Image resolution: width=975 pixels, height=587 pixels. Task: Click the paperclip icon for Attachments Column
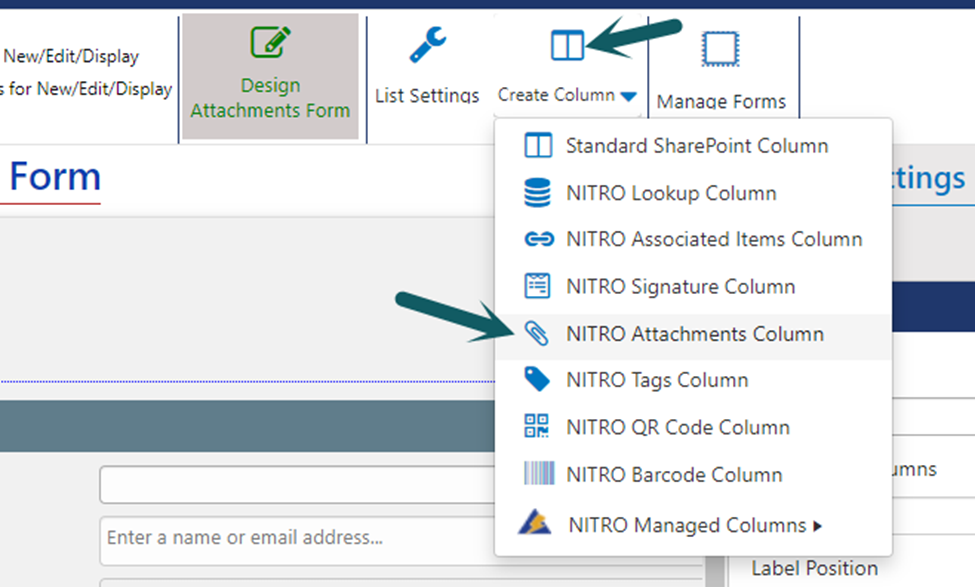coord(537,334)
